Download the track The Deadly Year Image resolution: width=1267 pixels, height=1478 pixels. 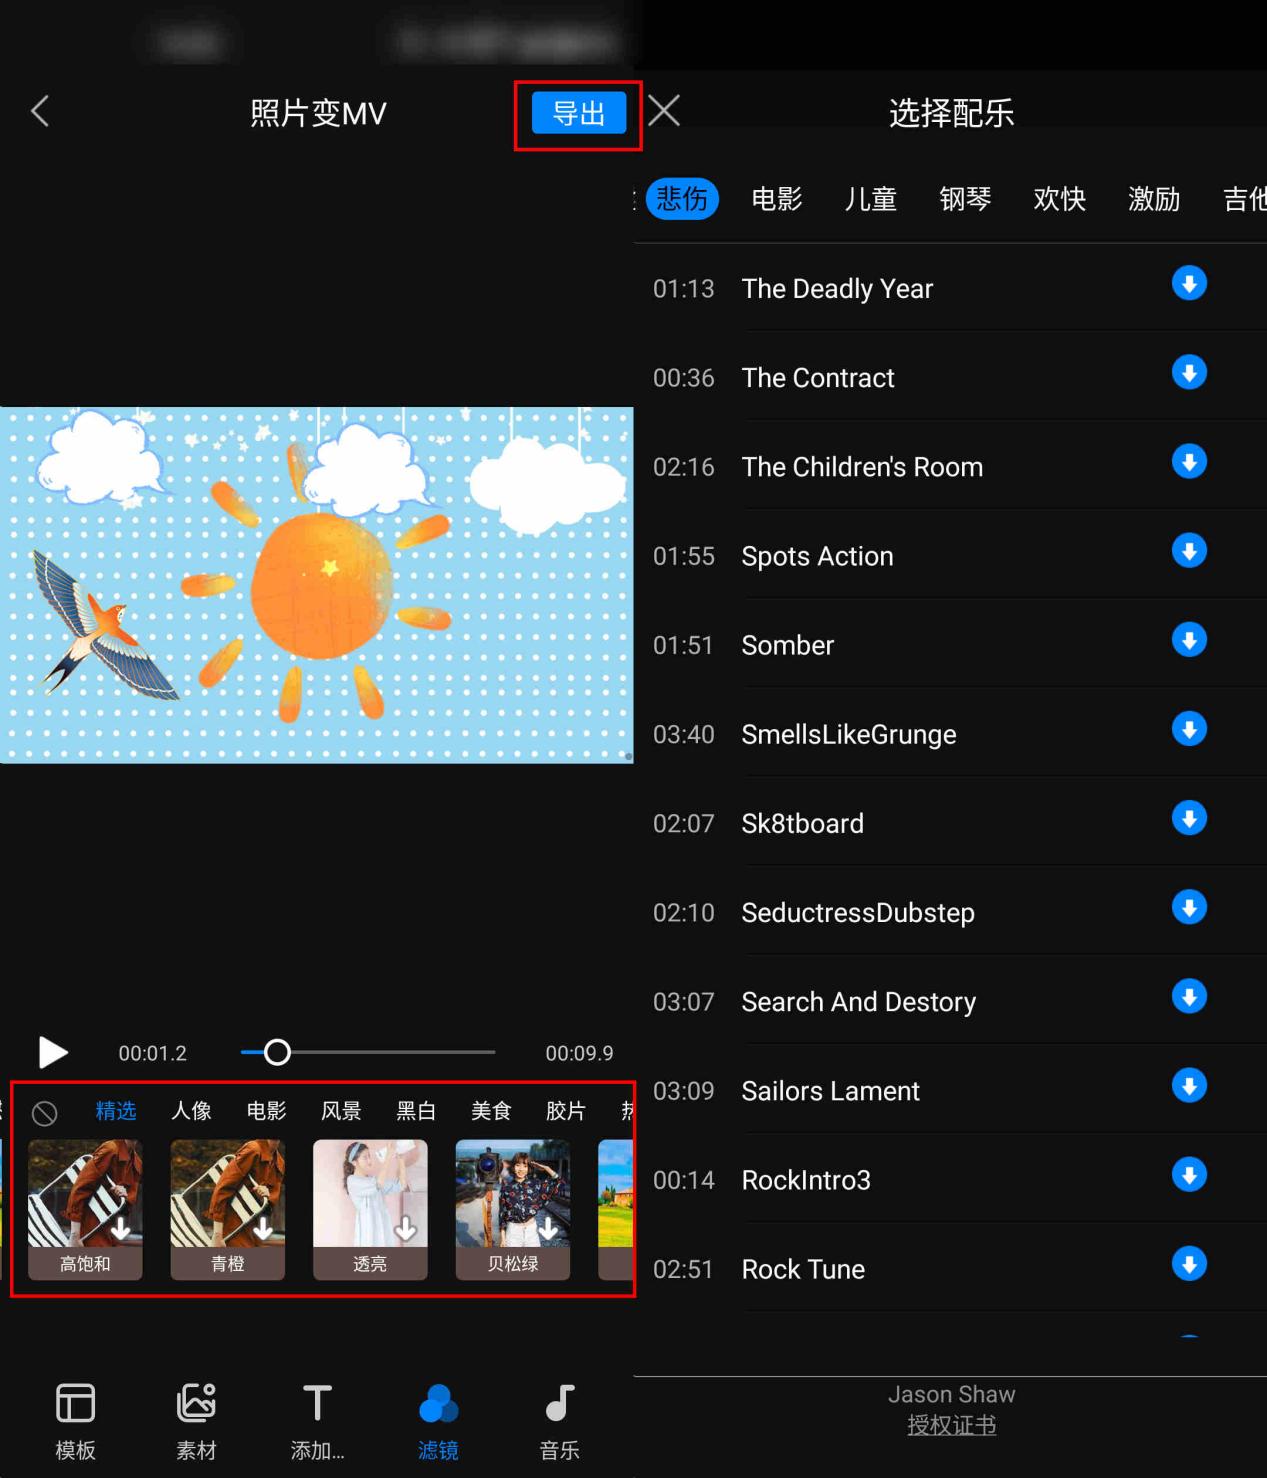click(1189, 284)
